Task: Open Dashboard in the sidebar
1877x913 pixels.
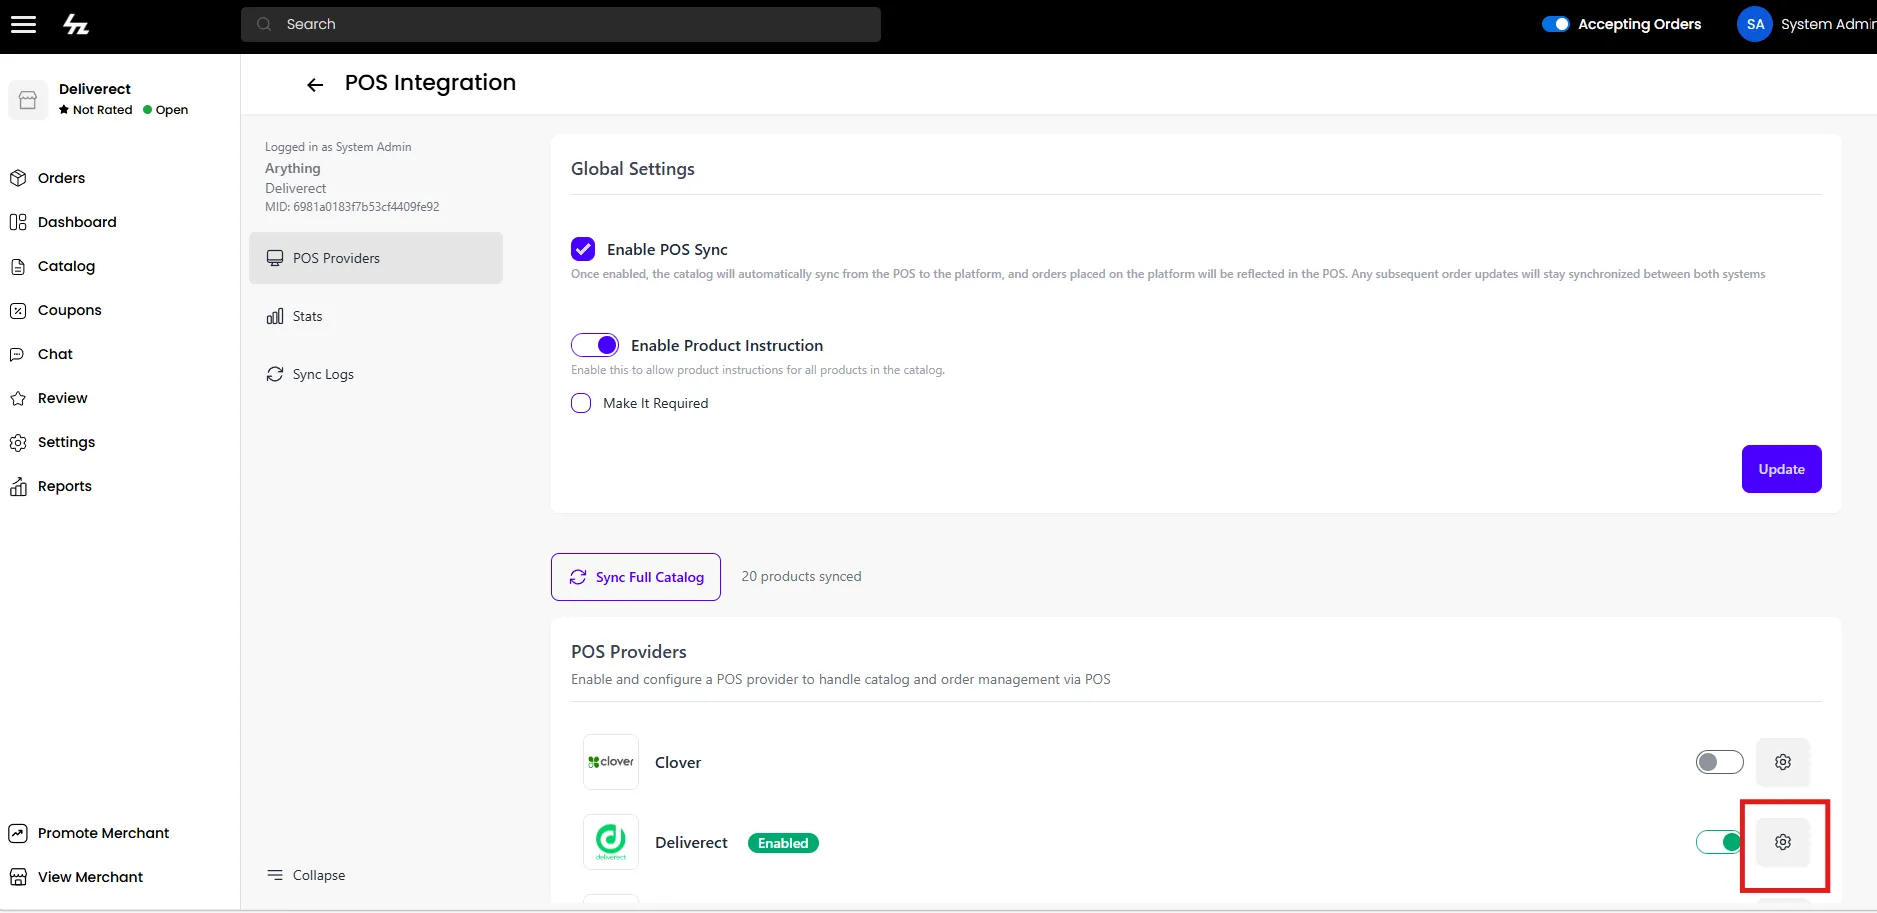Action: pyautogui.click(x=63, y=222)
